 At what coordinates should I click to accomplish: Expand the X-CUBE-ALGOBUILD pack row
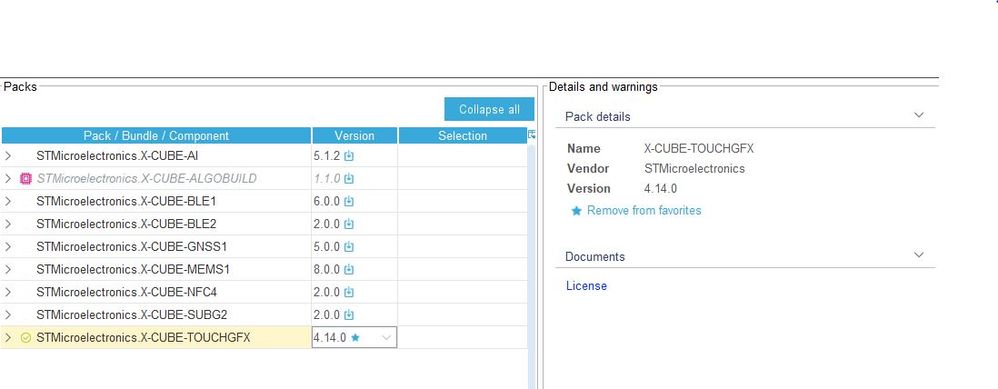click(8, 178)
